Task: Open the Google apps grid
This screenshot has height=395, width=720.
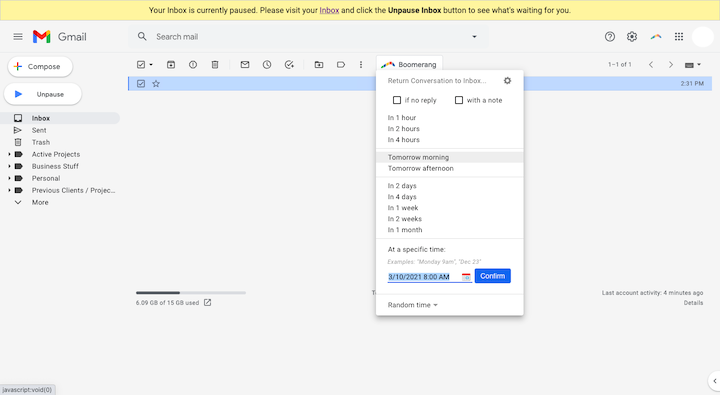Action: tap(679, 37)
